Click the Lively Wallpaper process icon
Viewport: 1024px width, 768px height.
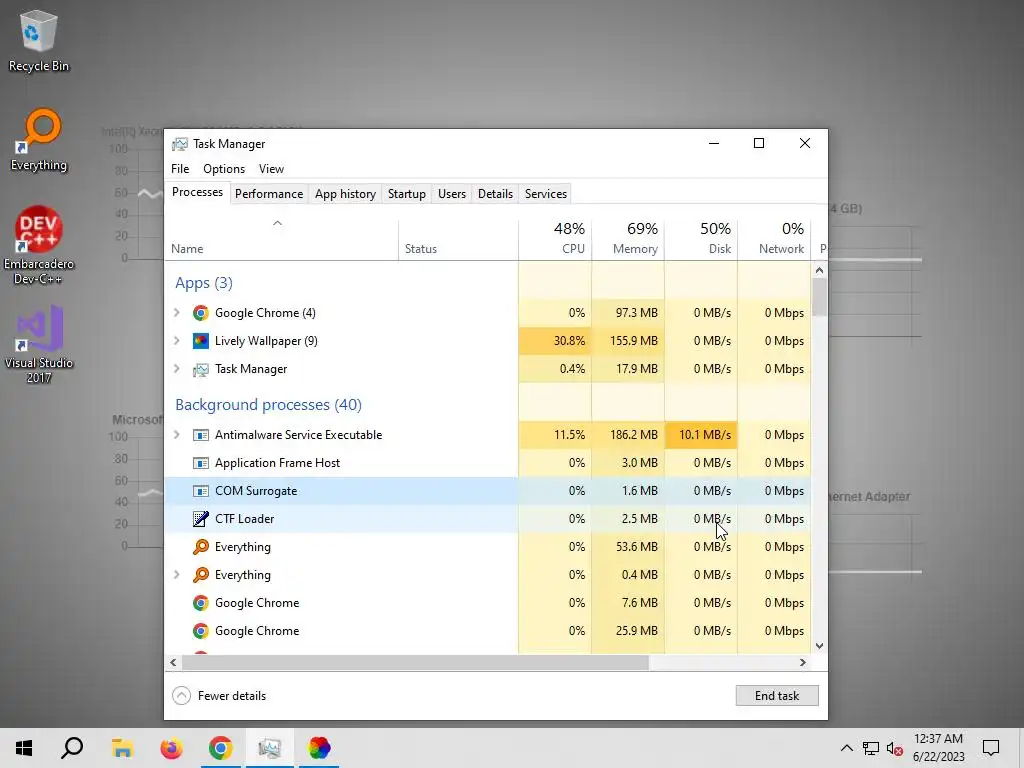pos(200,341)
